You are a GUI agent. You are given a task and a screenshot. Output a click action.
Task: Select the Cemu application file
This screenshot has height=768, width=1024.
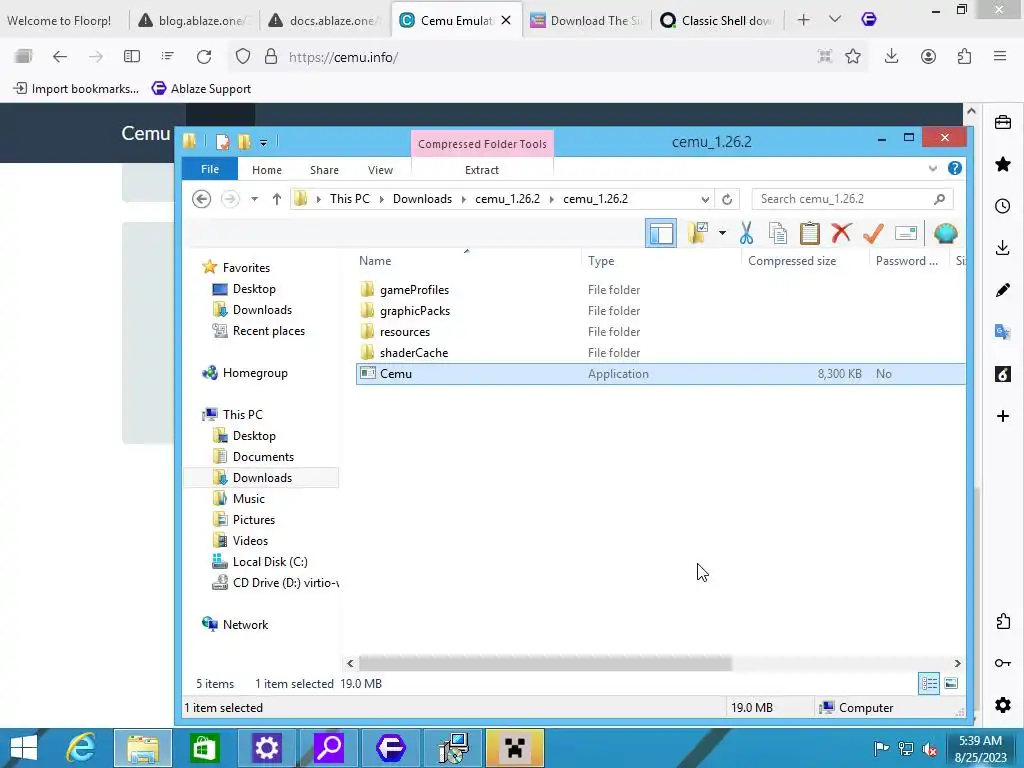tap(660, 374)
